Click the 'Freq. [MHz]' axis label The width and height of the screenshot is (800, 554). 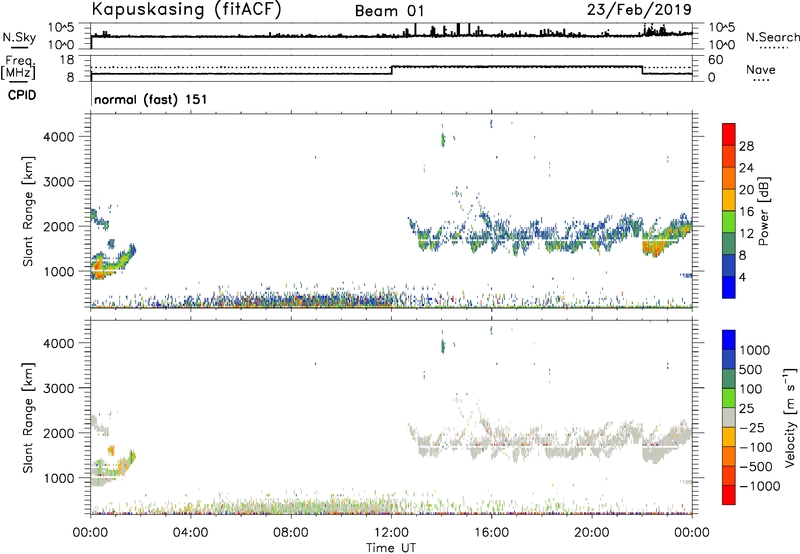click(x=19, y=68)
